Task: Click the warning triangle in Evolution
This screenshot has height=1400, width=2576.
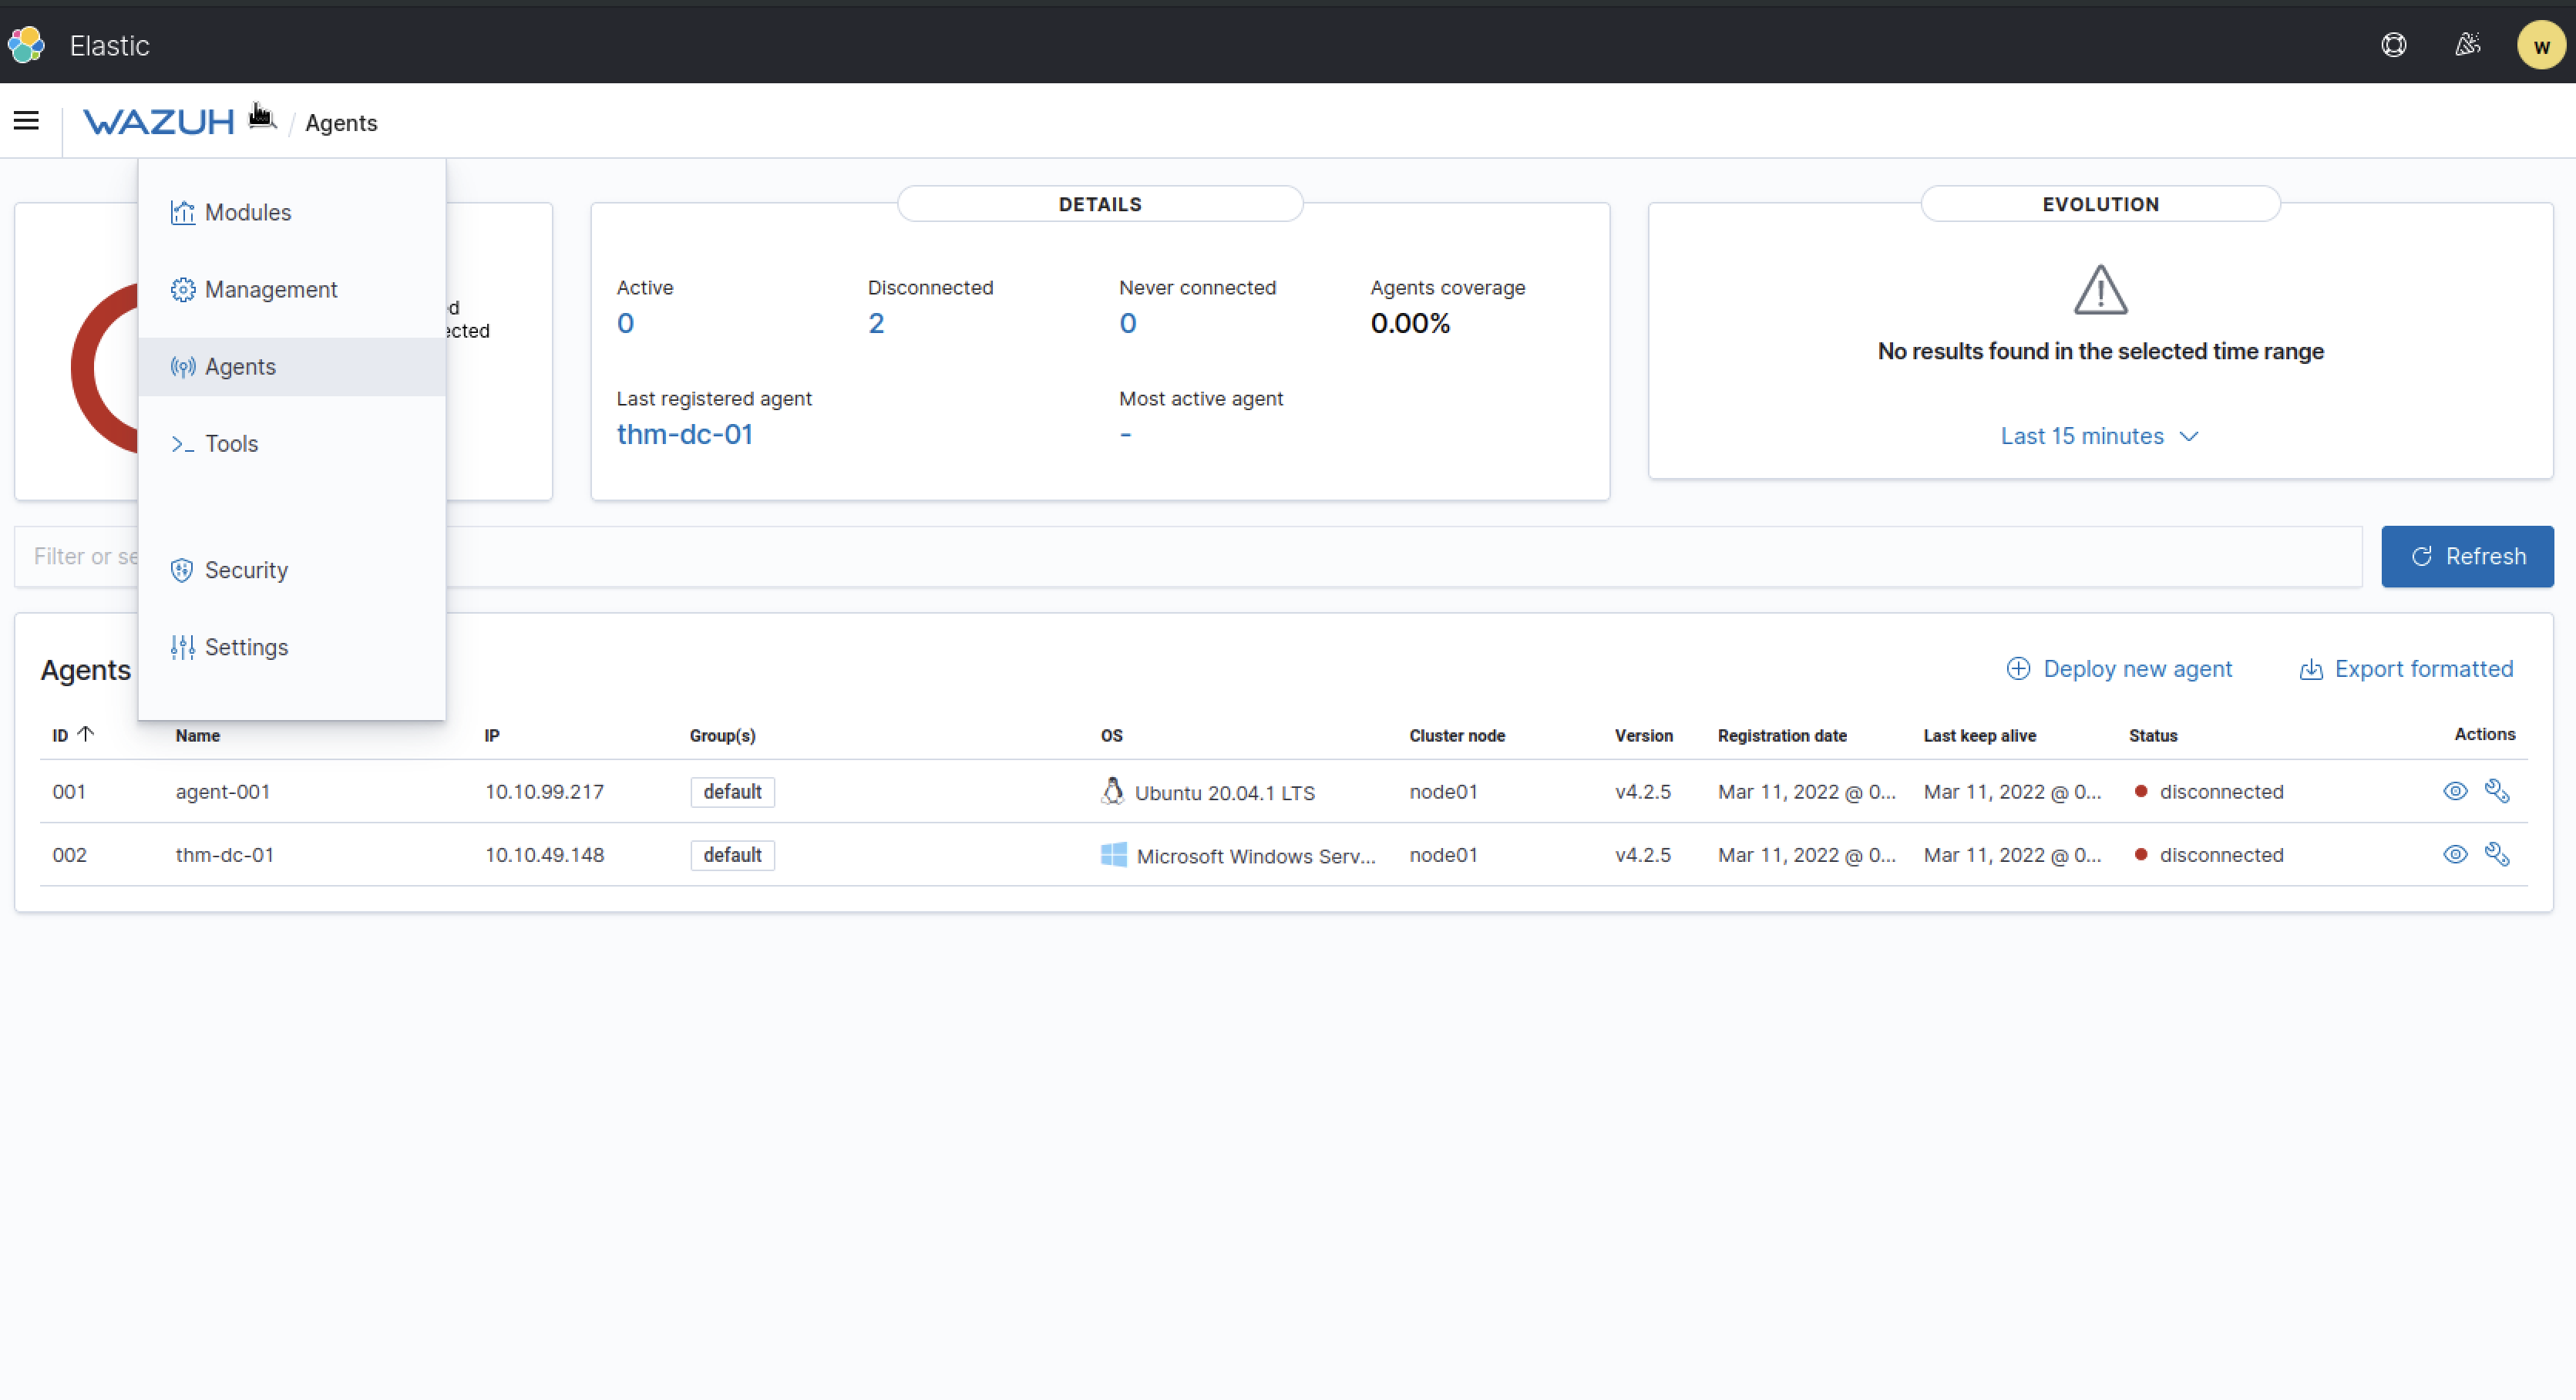Action: point(2100,290)
